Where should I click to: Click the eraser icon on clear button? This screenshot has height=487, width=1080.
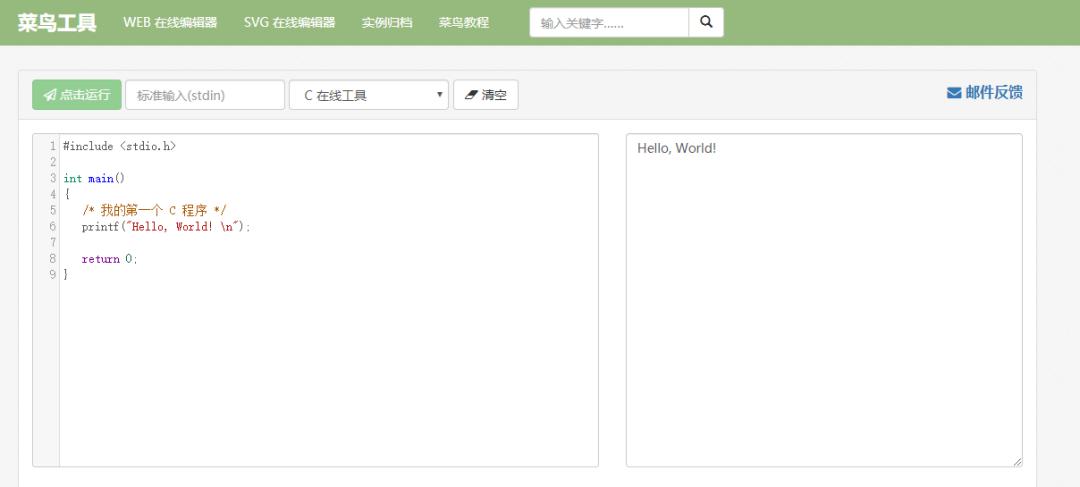pos(471,95)
